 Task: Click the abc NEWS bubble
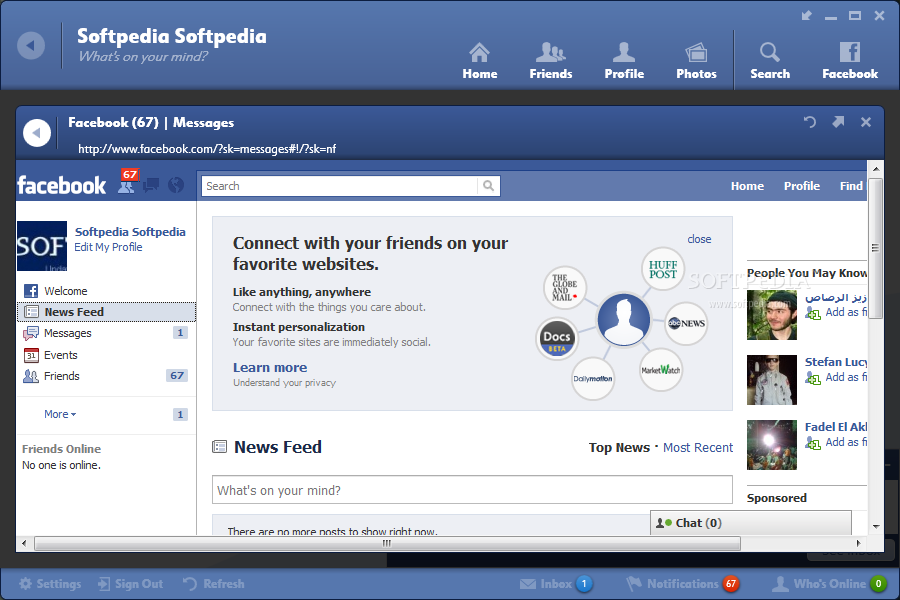[686, 323]
